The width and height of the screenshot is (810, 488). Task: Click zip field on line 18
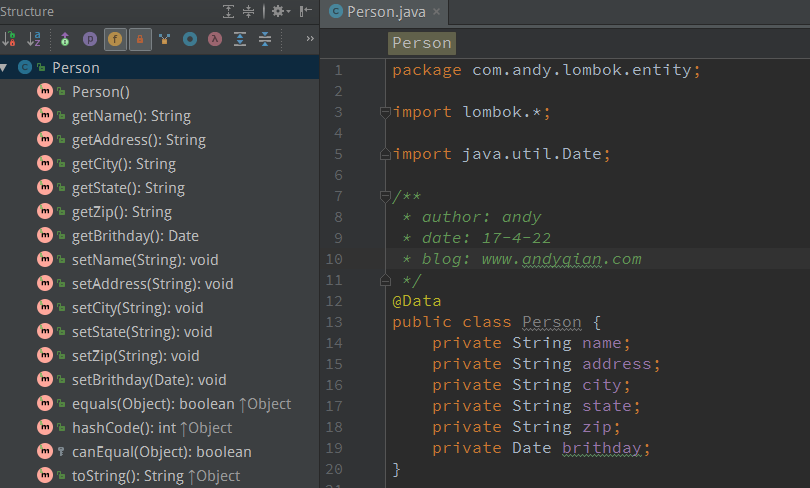pyautogui.click(x=597, y=427)
